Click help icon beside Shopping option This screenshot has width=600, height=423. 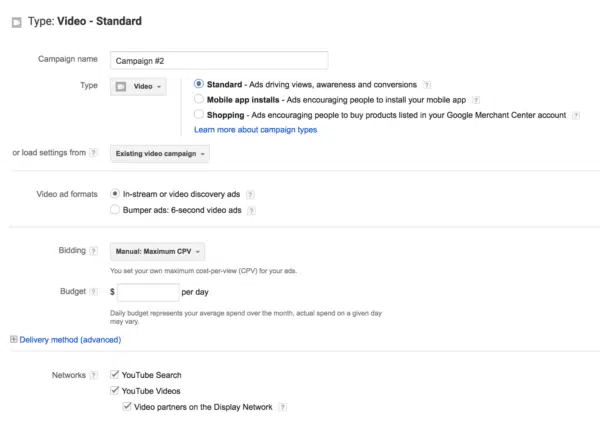pyautogui.click(x=574, y=116)
